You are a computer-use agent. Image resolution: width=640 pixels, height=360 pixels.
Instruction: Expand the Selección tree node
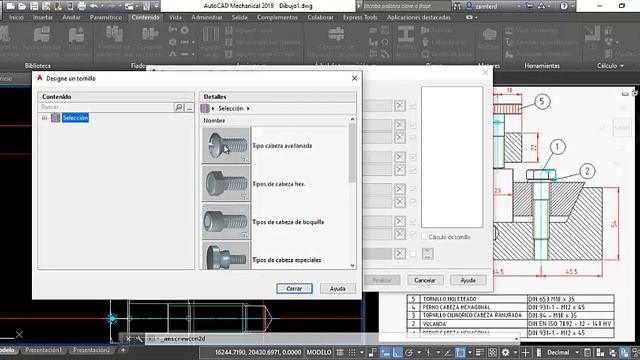pyautogui.click(x=44, y=118)
